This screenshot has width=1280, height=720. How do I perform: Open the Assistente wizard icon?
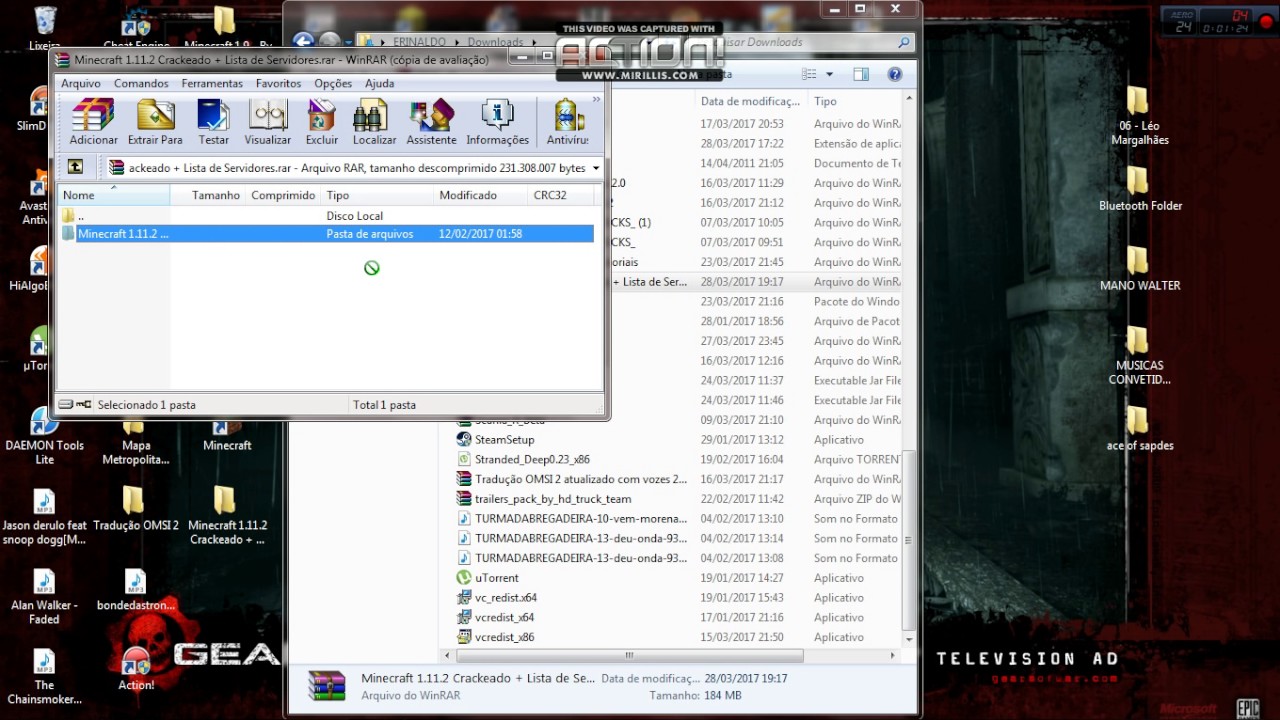432,122
